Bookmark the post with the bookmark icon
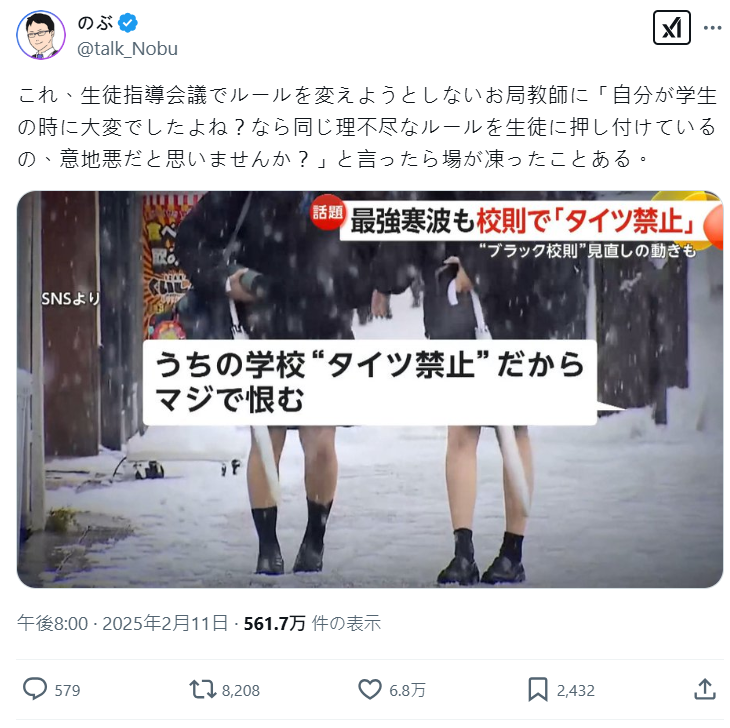Screen dimensions: 730x728 click(x=538, y=689)
